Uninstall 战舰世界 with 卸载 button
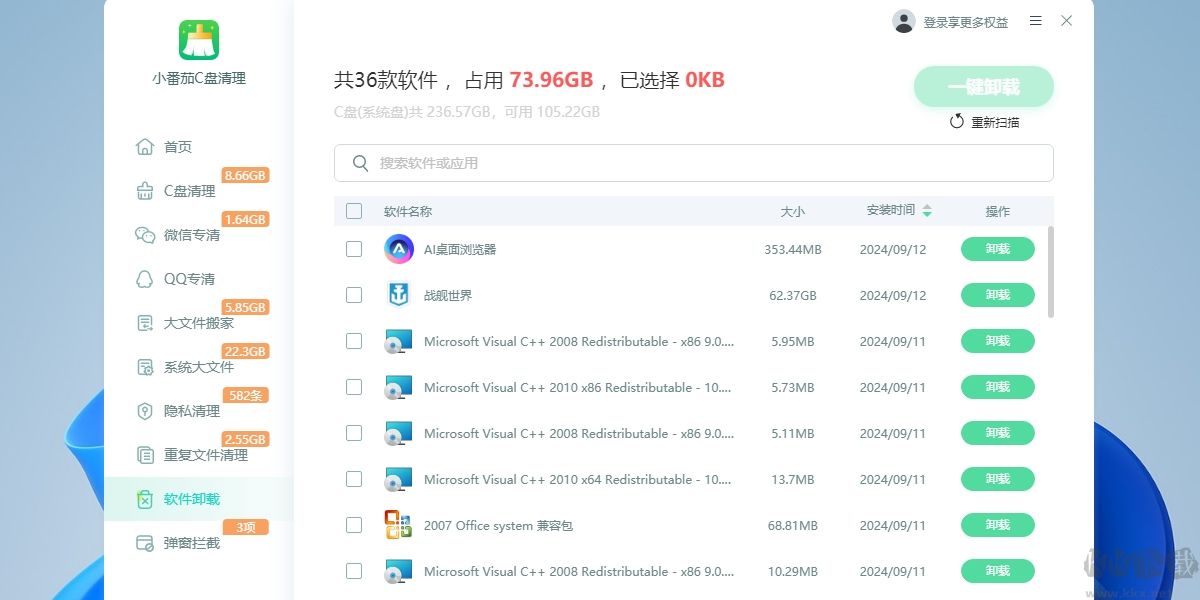The height and width of the screenshot is (600, 1200). coord(998,295)
